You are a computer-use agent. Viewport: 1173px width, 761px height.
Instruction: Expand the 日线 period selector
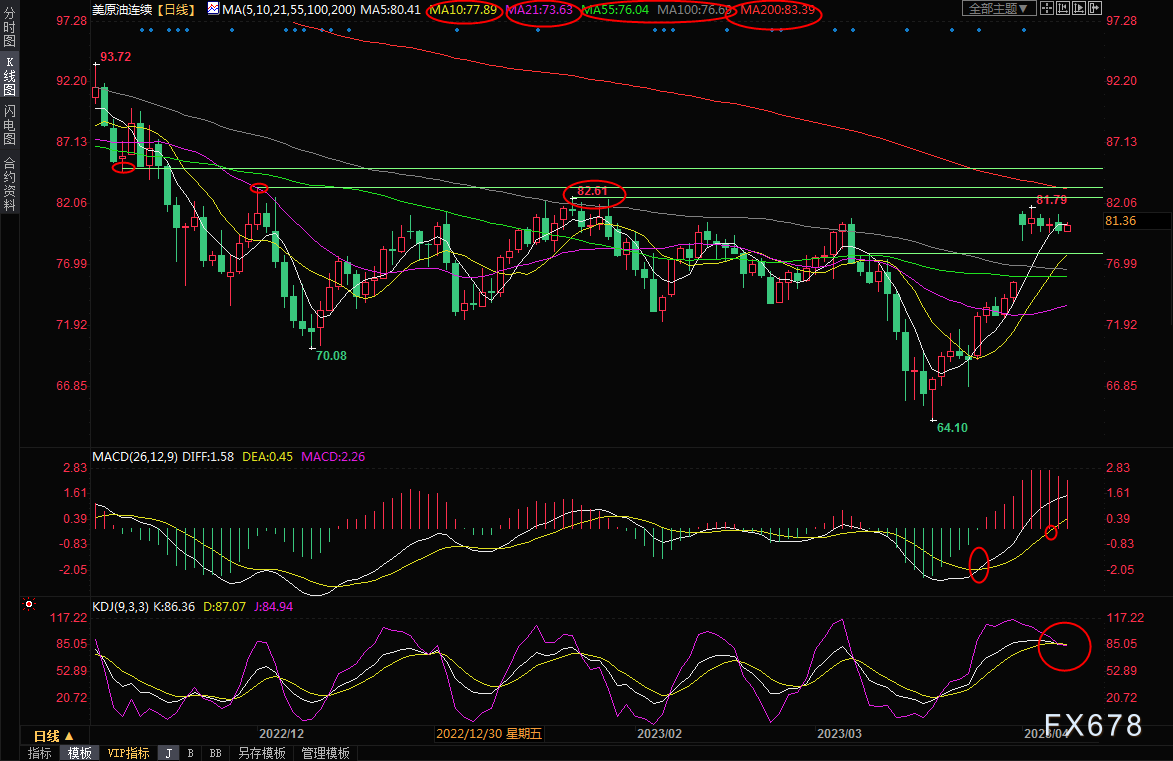pyautogui.click(x=54, y=736)
